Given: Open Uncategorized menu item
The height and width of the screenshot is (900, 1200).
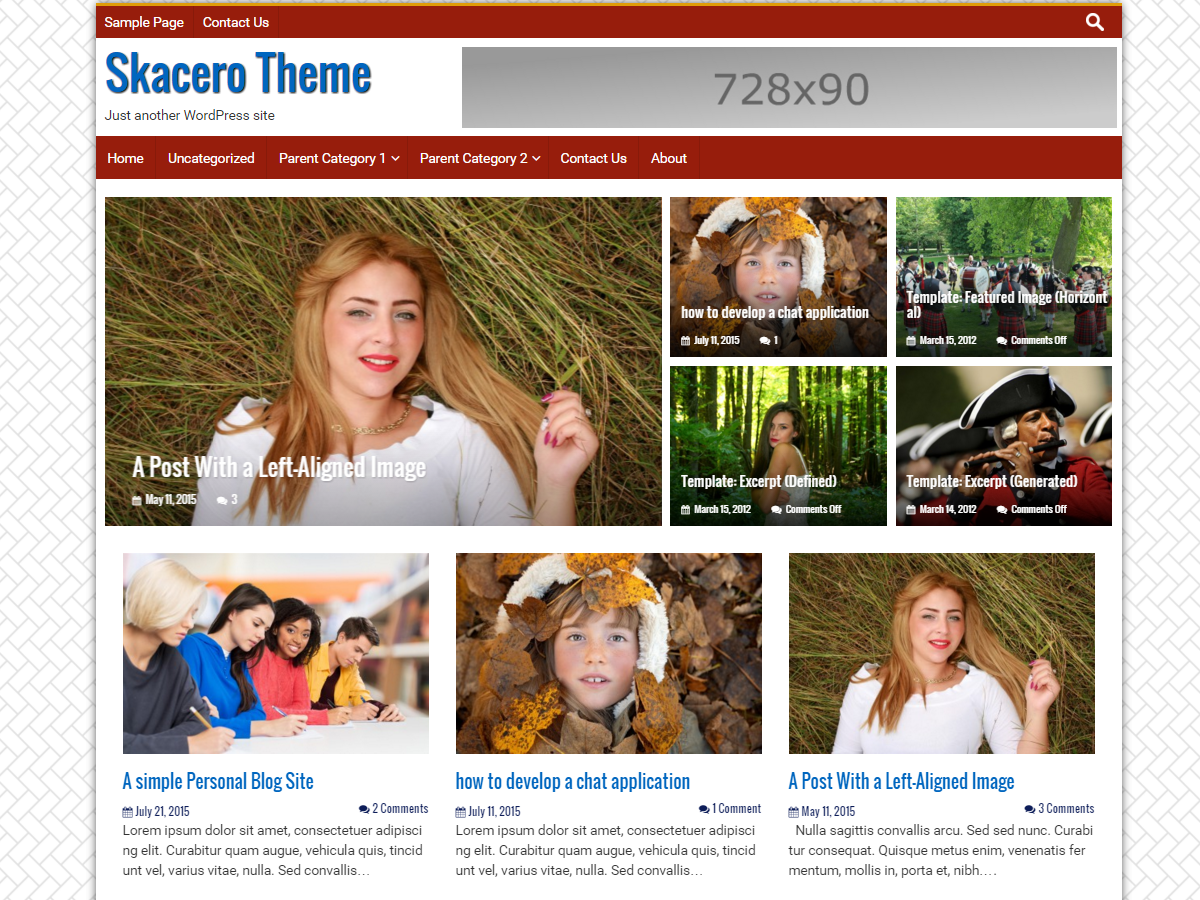Looking at the screenshot, I should (211, 158).
